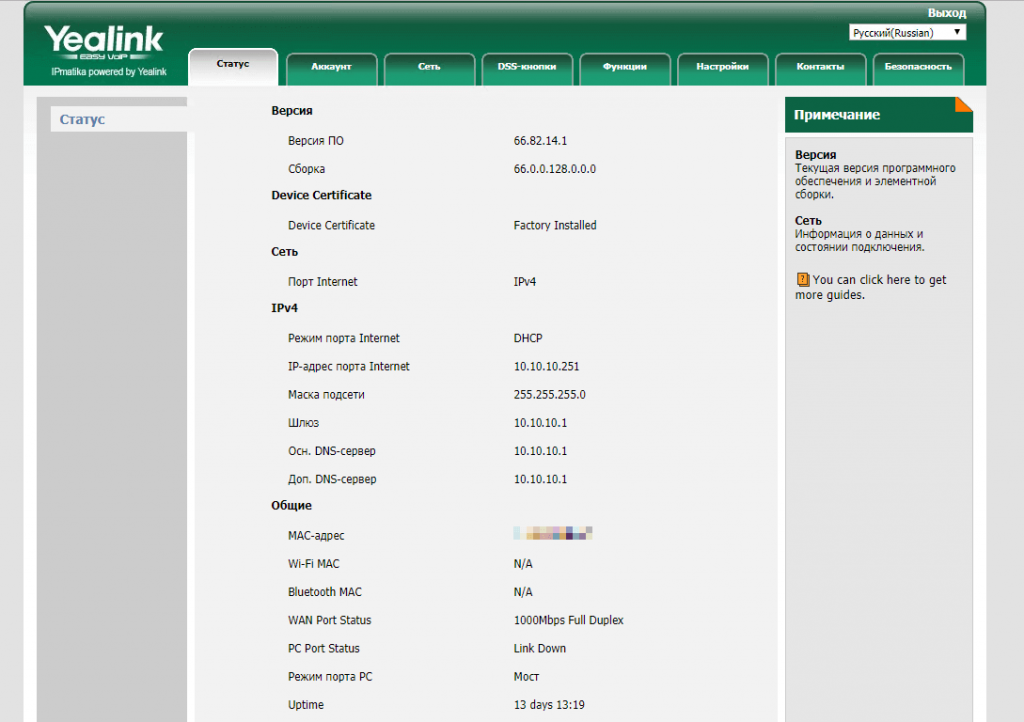The height and width of the screenshot is (722, 1024).
Task: Click the IP address 10.10.10.251
Action: (546, 366)
